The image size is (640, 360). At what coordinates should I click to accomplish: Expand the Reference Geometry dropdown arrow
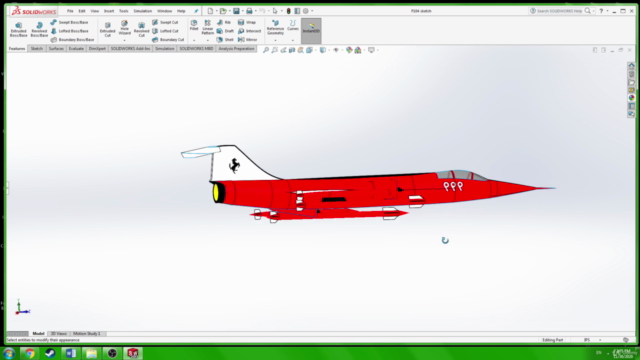(x=275, y=40)
